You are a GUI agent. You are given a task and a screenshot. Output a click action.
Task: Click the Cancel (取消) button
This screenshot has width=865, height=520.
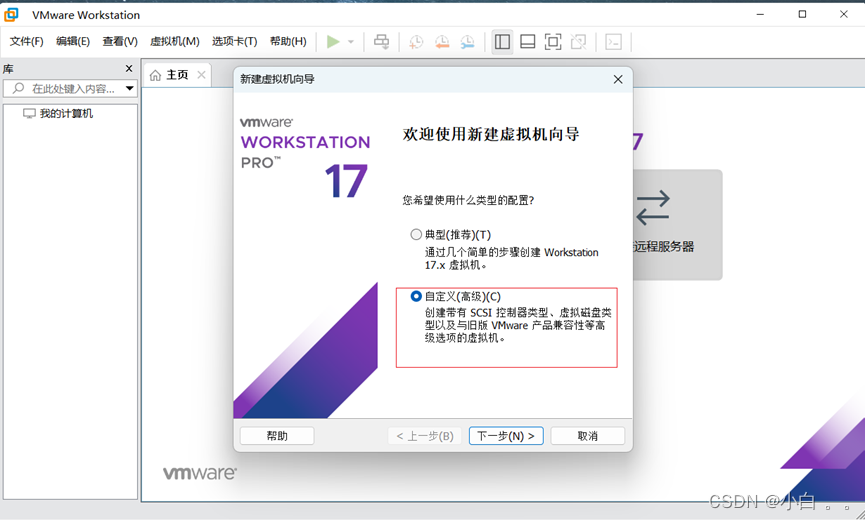[588, 436]
